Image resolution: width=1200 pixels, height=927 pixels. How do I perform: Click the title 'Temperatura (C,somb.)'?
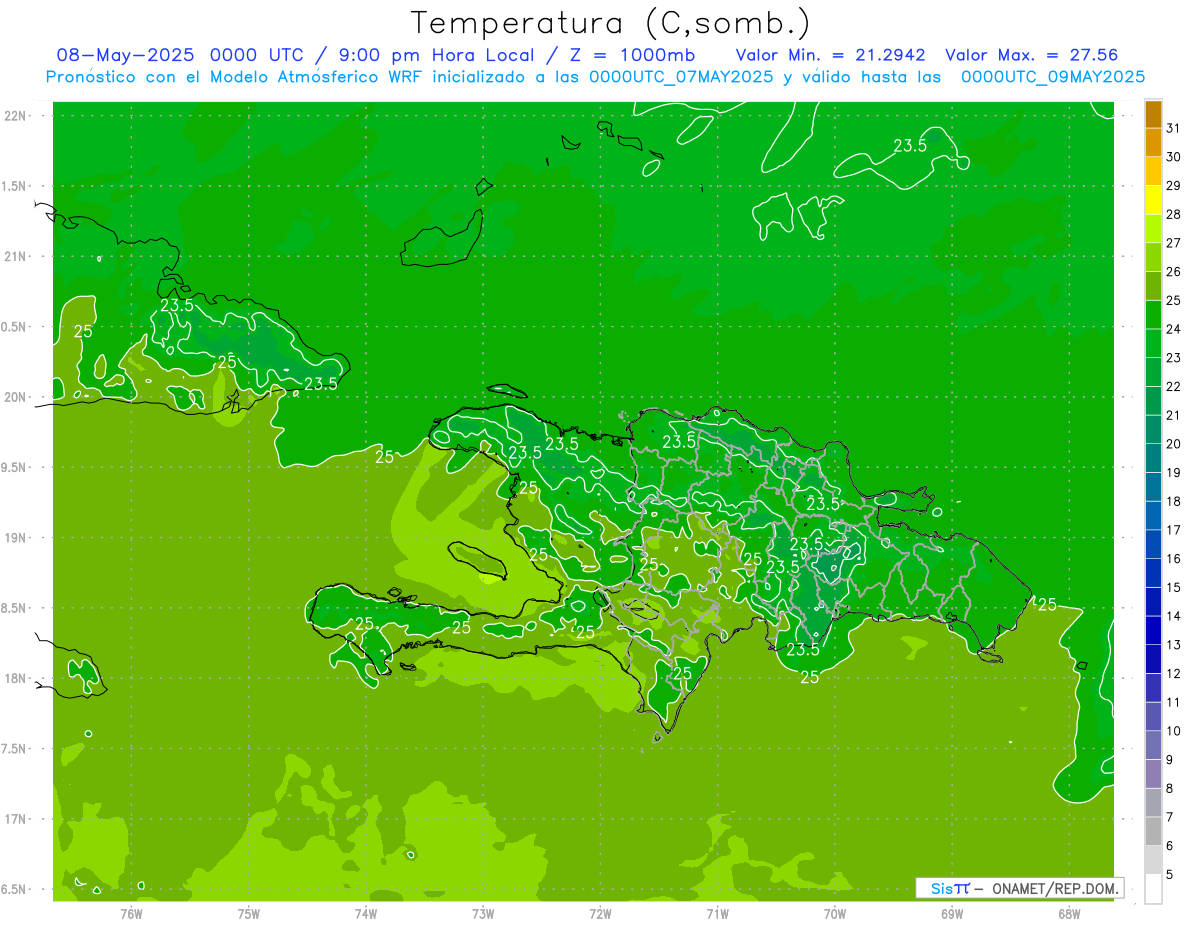(x=611, y=23)
